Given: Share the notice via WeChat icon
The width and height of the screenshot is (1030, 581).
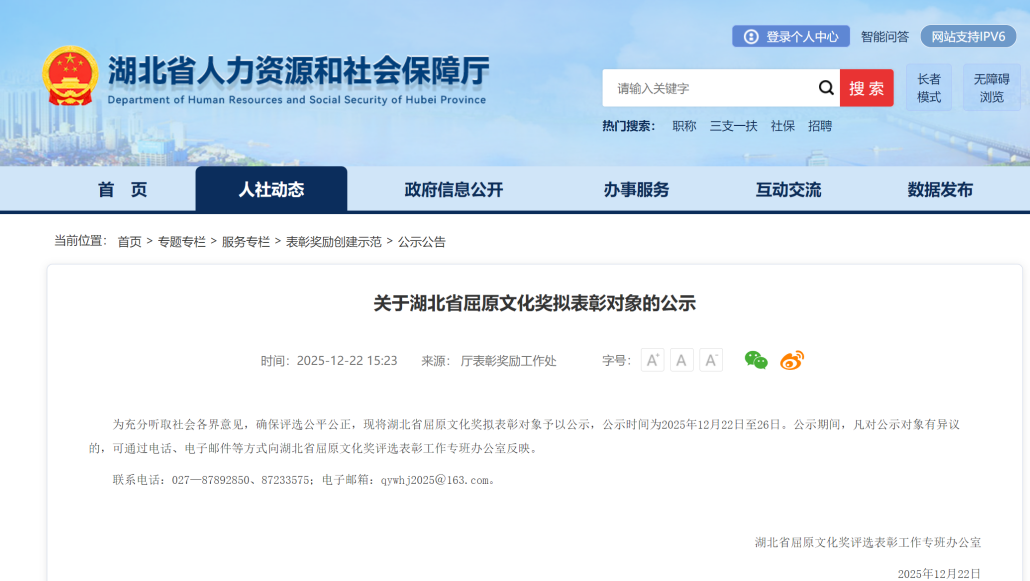Looking at the screenshot, I should click(756, 361).
